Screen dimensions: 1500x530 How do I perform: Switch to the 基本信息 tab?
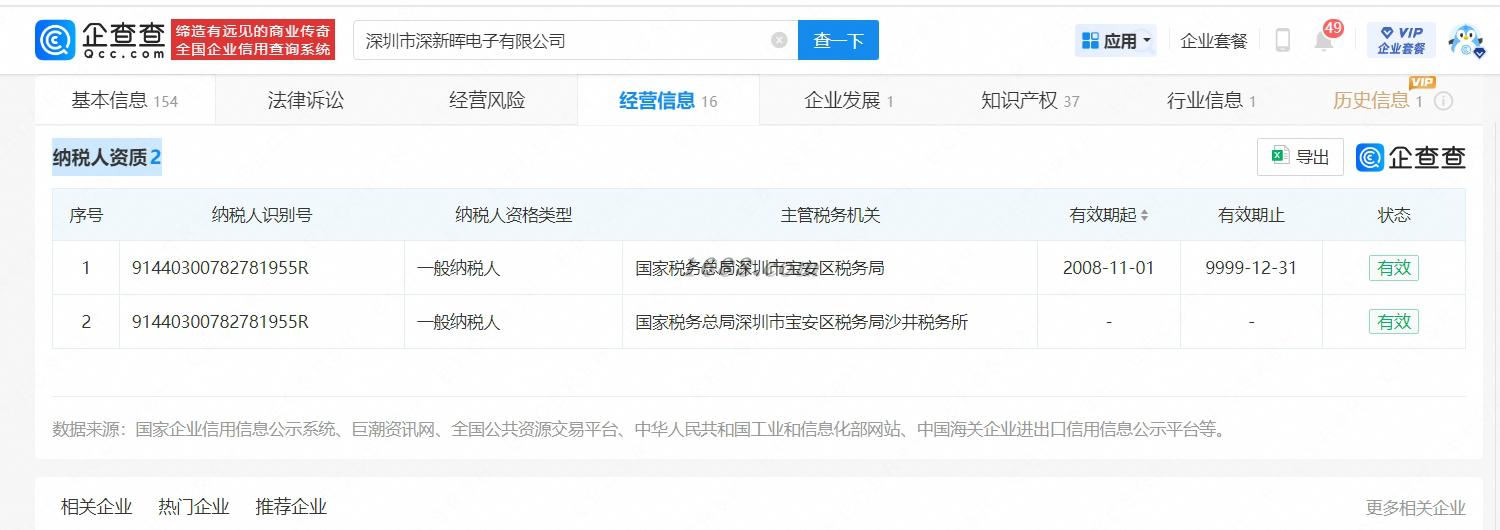(124, 100)
